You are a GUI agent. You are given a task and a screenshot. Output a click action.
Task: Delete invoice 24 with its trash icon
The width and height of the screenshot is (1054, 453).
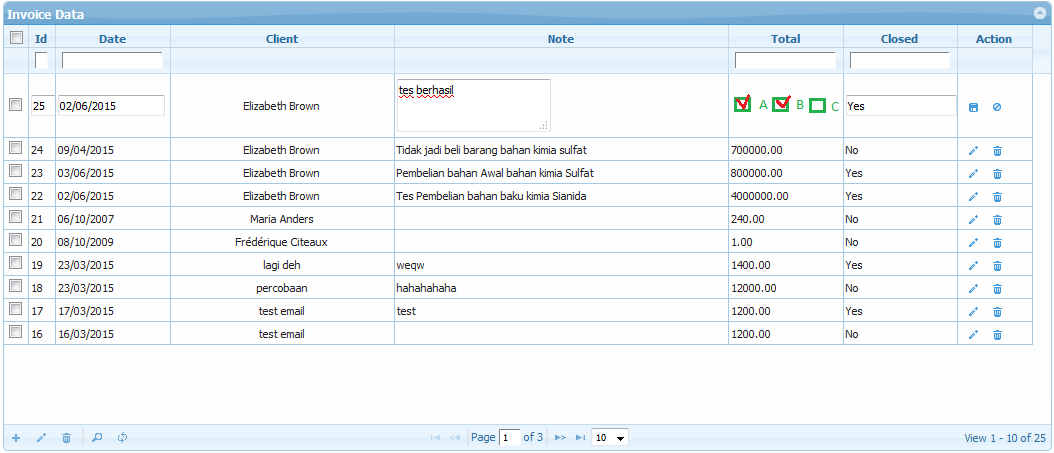(x=998, y=151)
